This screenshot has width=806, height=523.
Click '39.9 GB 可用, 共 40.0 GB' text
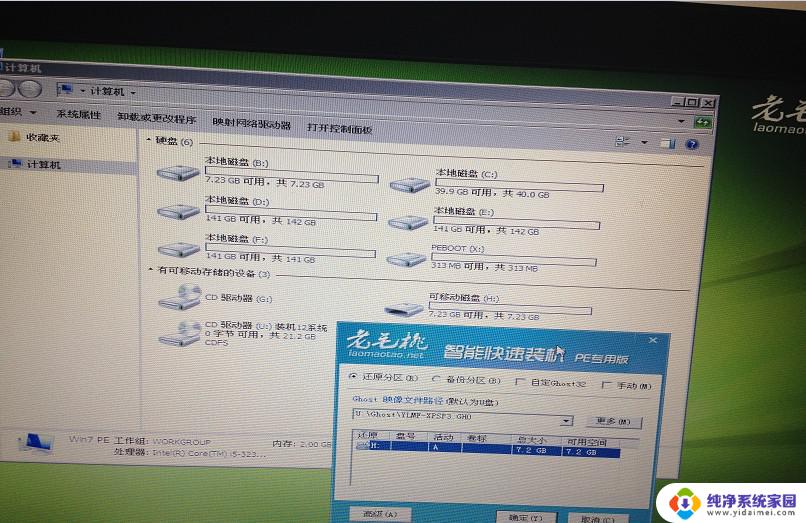[492, 193]
